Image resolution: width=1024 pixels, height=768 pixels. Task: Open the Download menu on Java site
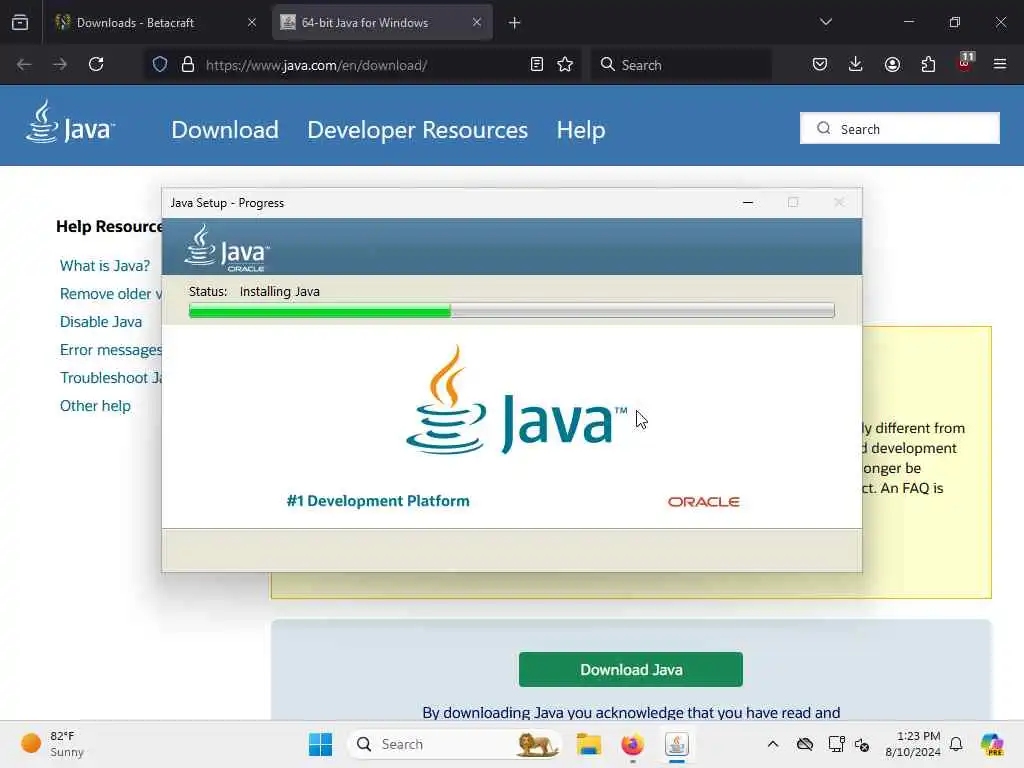click(225, 130)
